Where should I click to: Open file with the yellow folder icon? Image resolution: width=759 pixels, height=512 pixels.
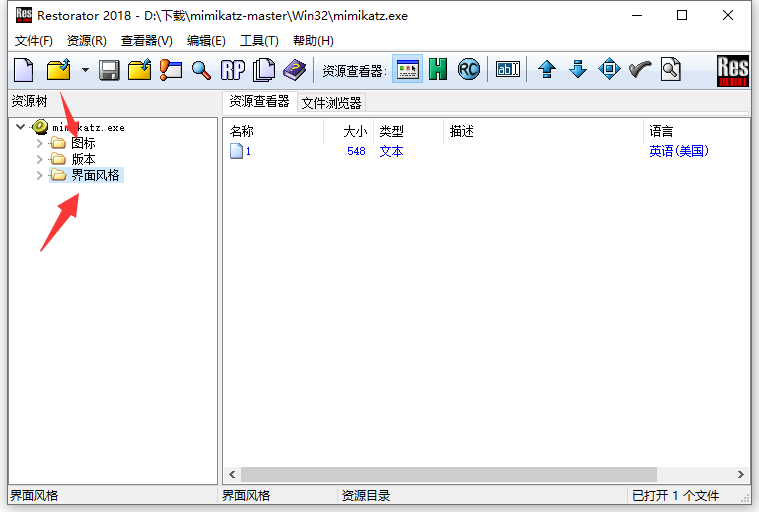[59, 70]
